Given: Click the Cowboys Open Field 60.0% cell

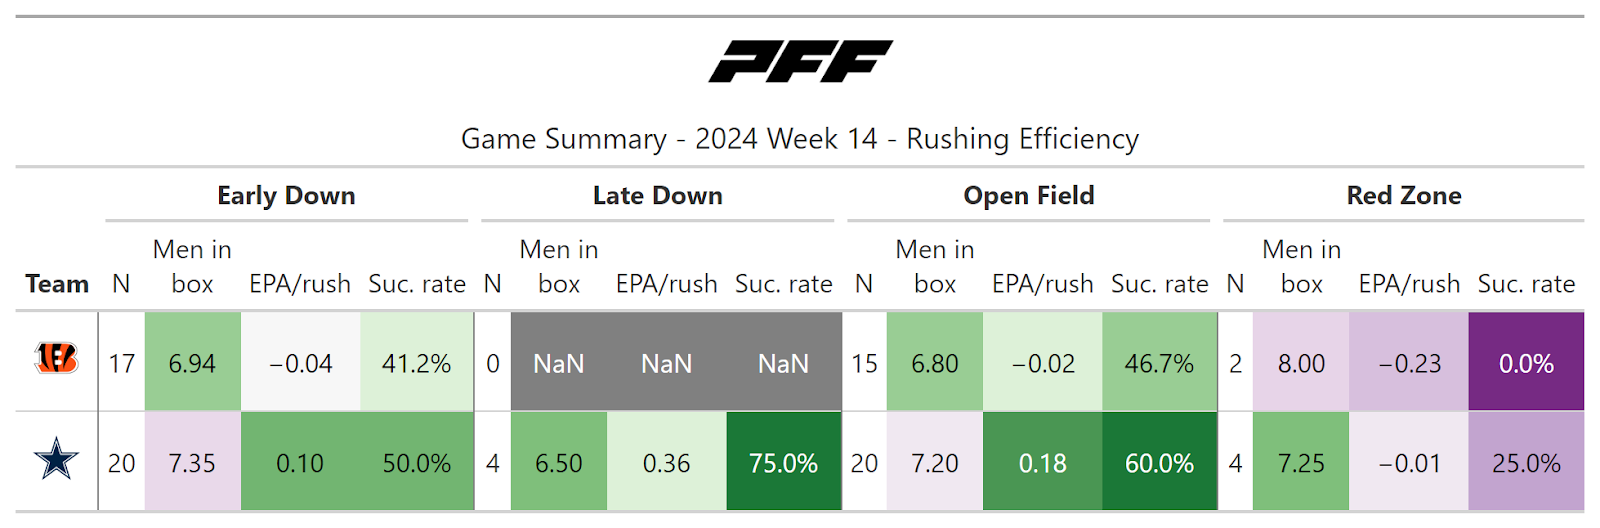Looking at the screenshot, I should click(1159, 463).
